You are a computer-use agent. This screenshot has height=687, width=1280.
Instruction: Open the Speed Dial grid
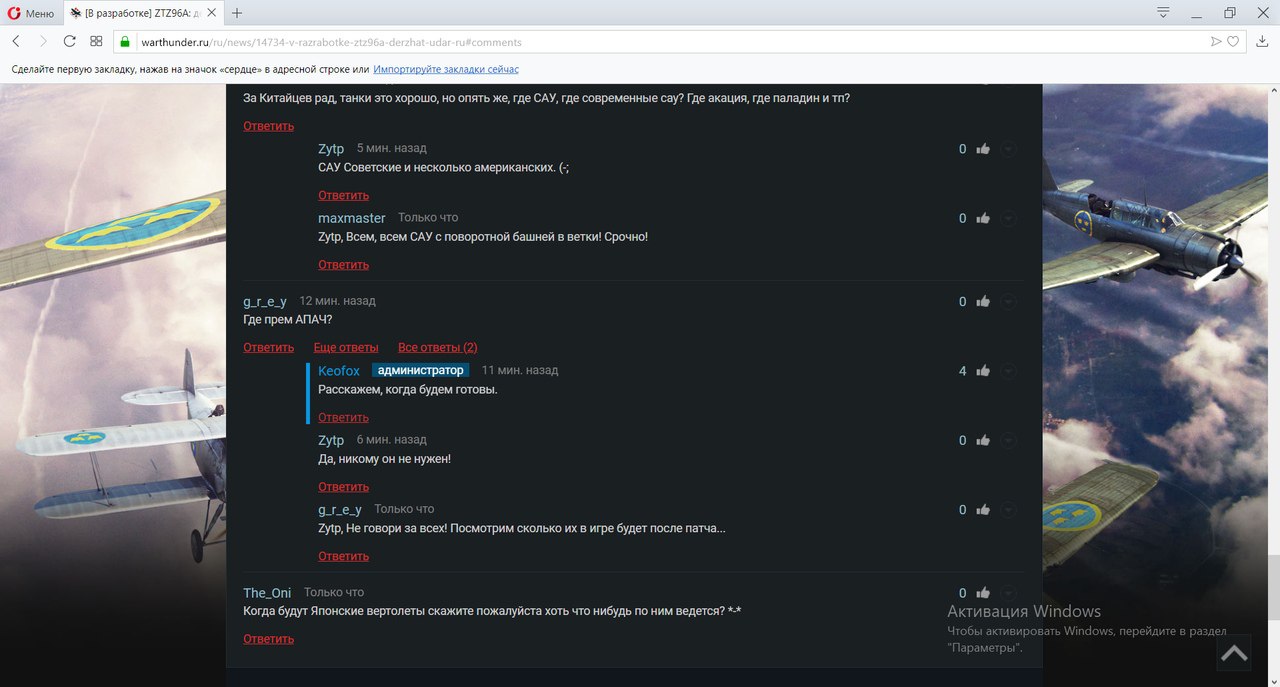(96, 41)
